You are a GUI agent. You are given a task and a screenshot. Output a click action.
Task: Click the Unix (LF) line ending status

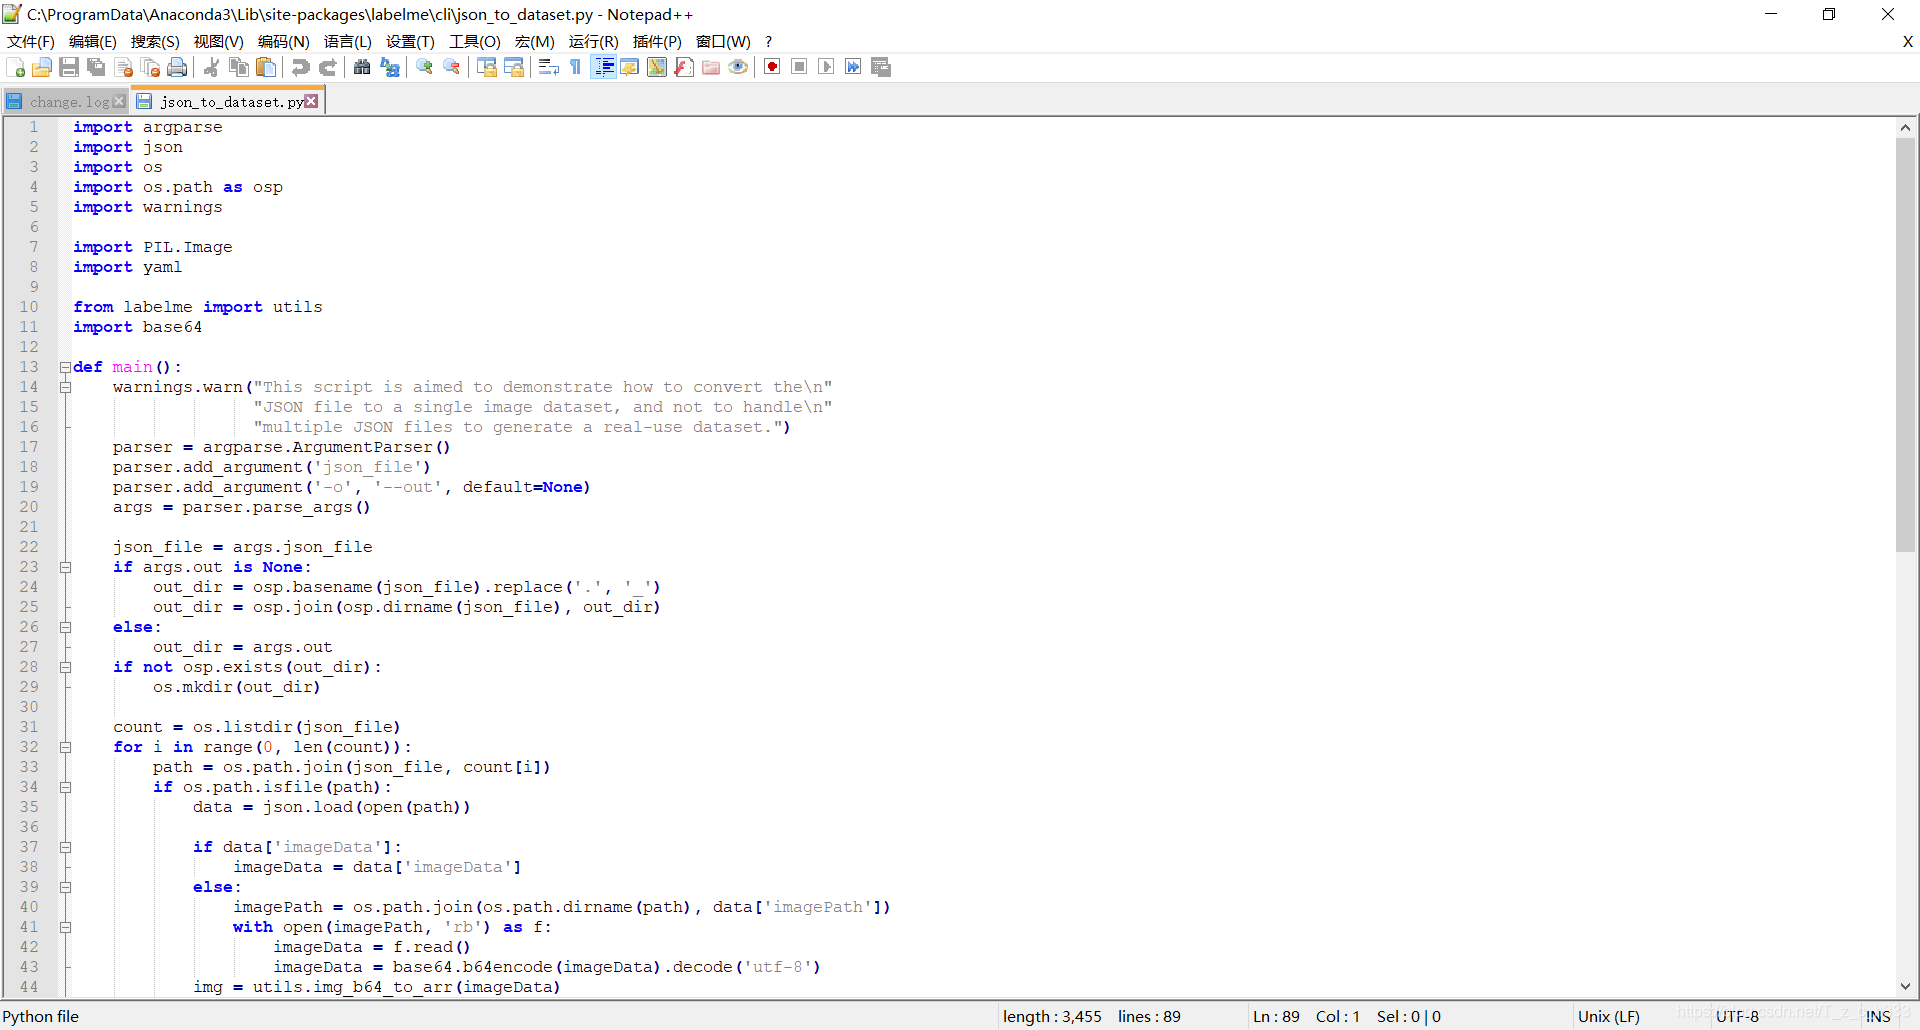1608,1016
